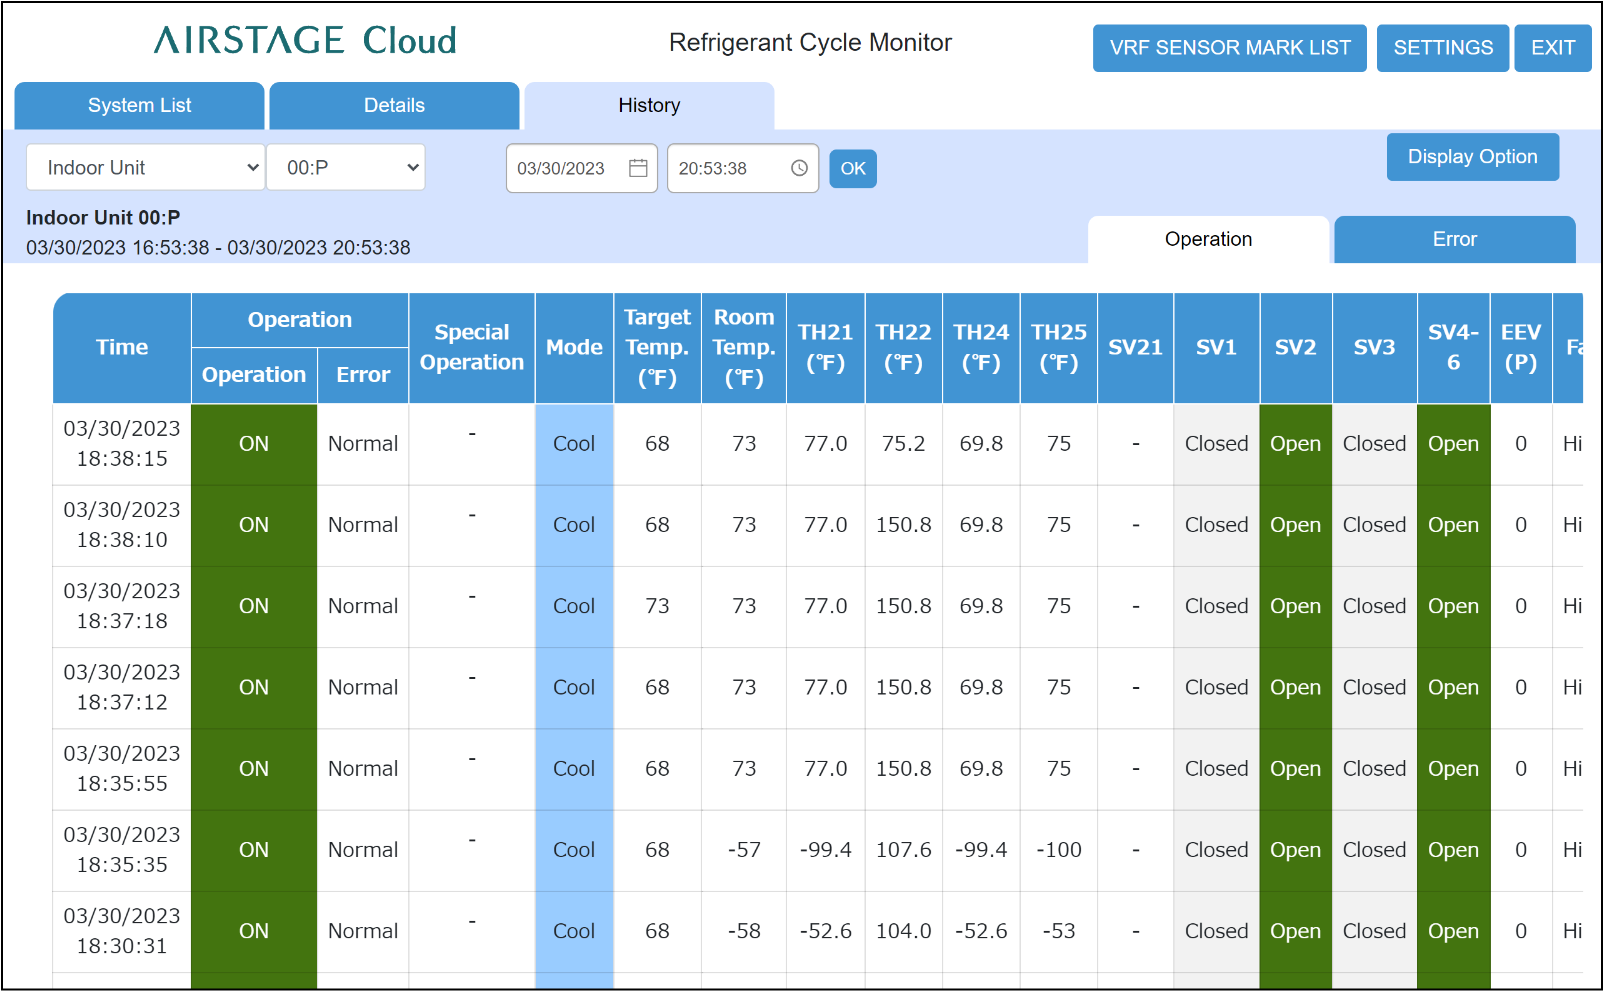
Task: Select the History tab
Action: pos(649,106)
